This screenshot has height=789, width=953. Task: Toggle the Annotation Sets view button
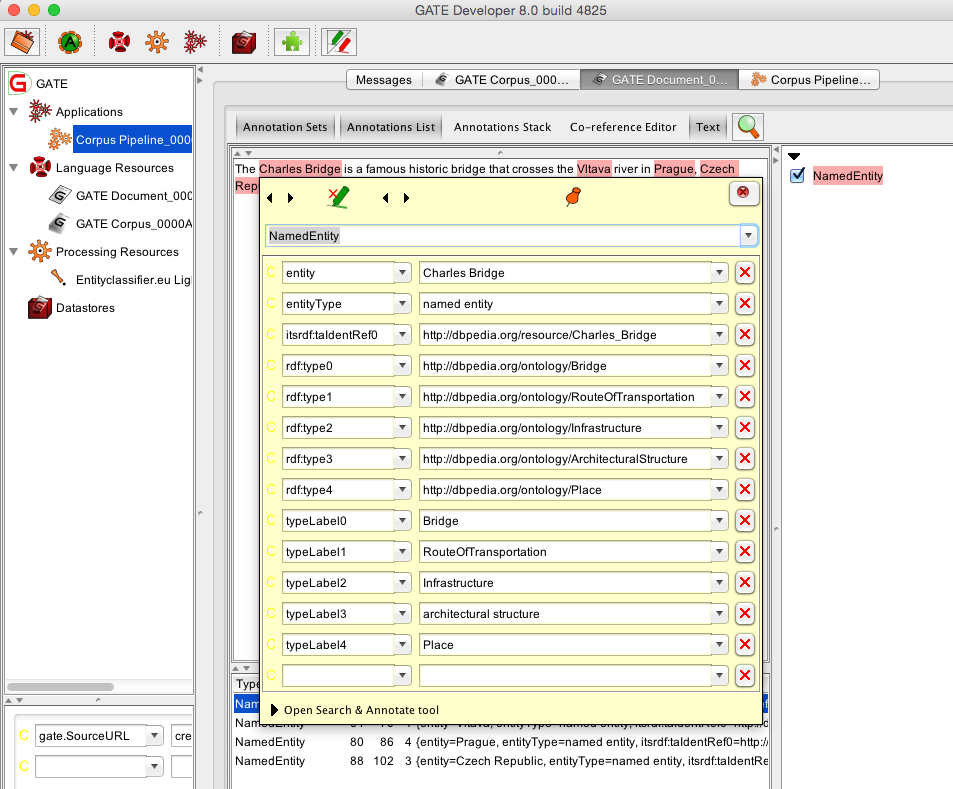point(285,127)
